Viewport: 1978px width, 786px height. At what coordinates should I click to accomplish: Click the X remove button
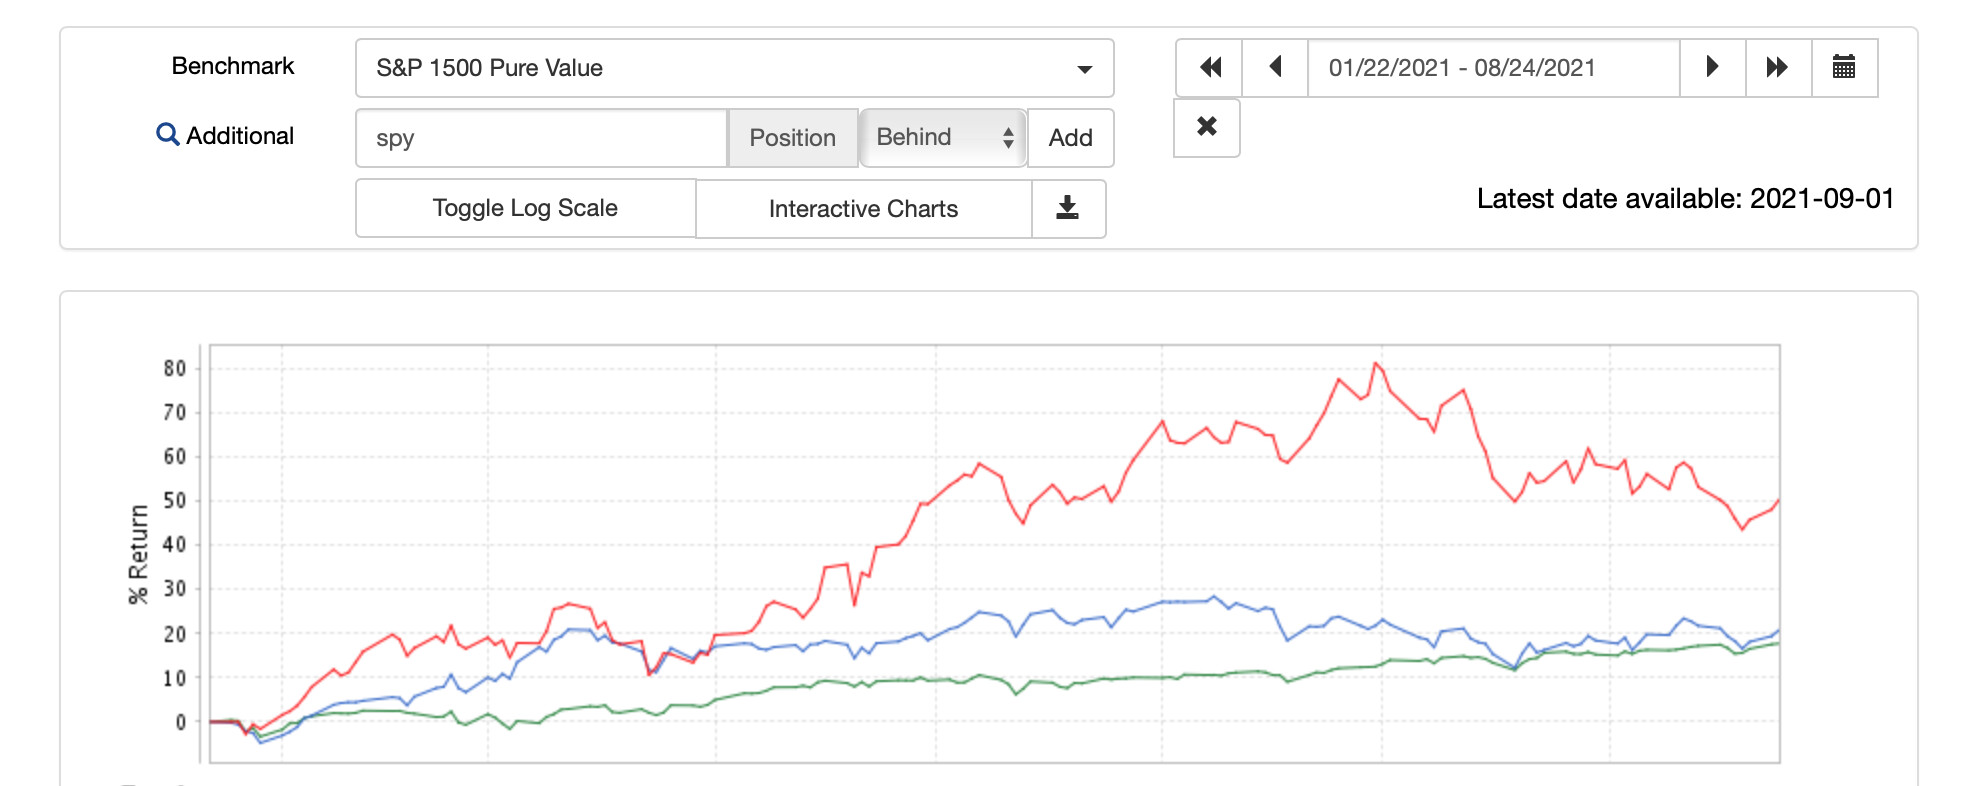(x=1207, y=127)
